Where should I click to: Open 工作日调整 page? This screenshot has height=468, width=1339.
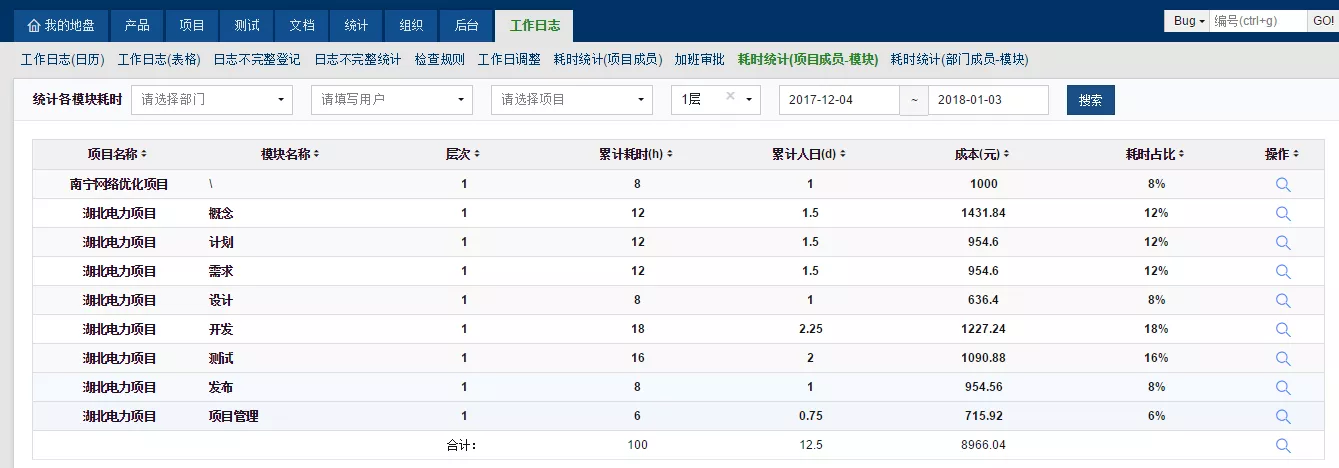509,60
